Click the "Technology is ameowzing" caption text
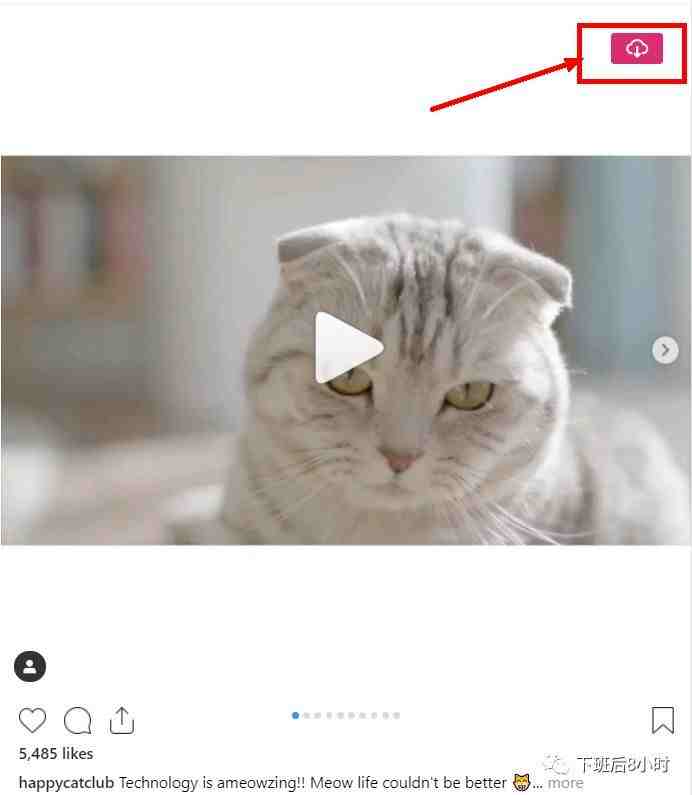 pyautogui.click(x=212, y=783)
